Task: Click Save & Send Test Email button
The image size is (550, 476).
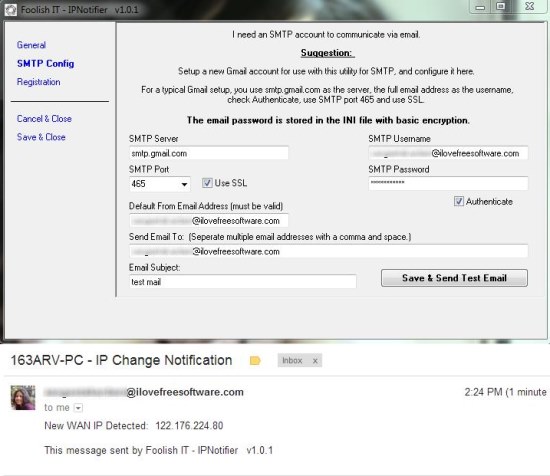Action: (x=454, y=278)
